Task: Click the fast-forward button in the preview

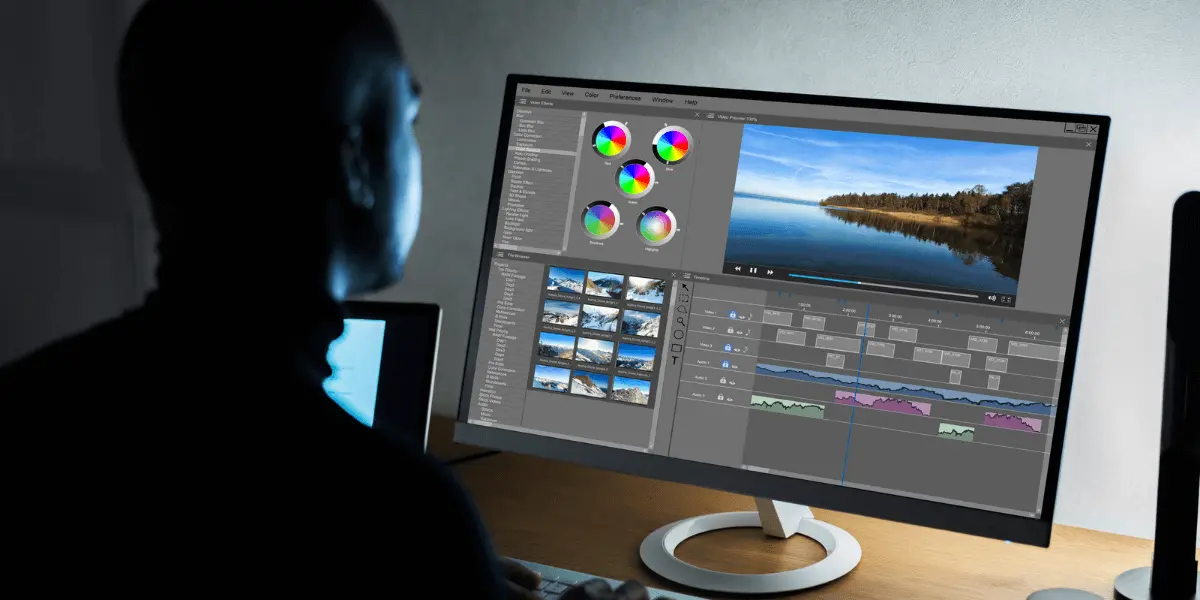Action: point(770,272)
